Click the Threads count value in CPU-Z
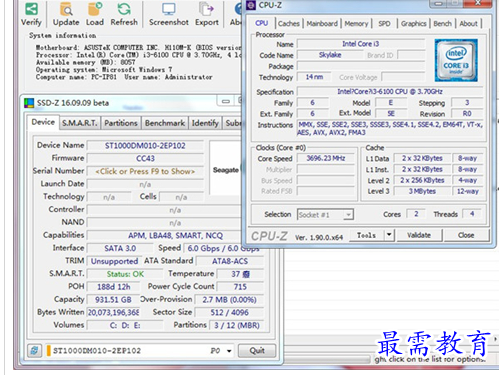499x375 pixels. coord(472,214)
